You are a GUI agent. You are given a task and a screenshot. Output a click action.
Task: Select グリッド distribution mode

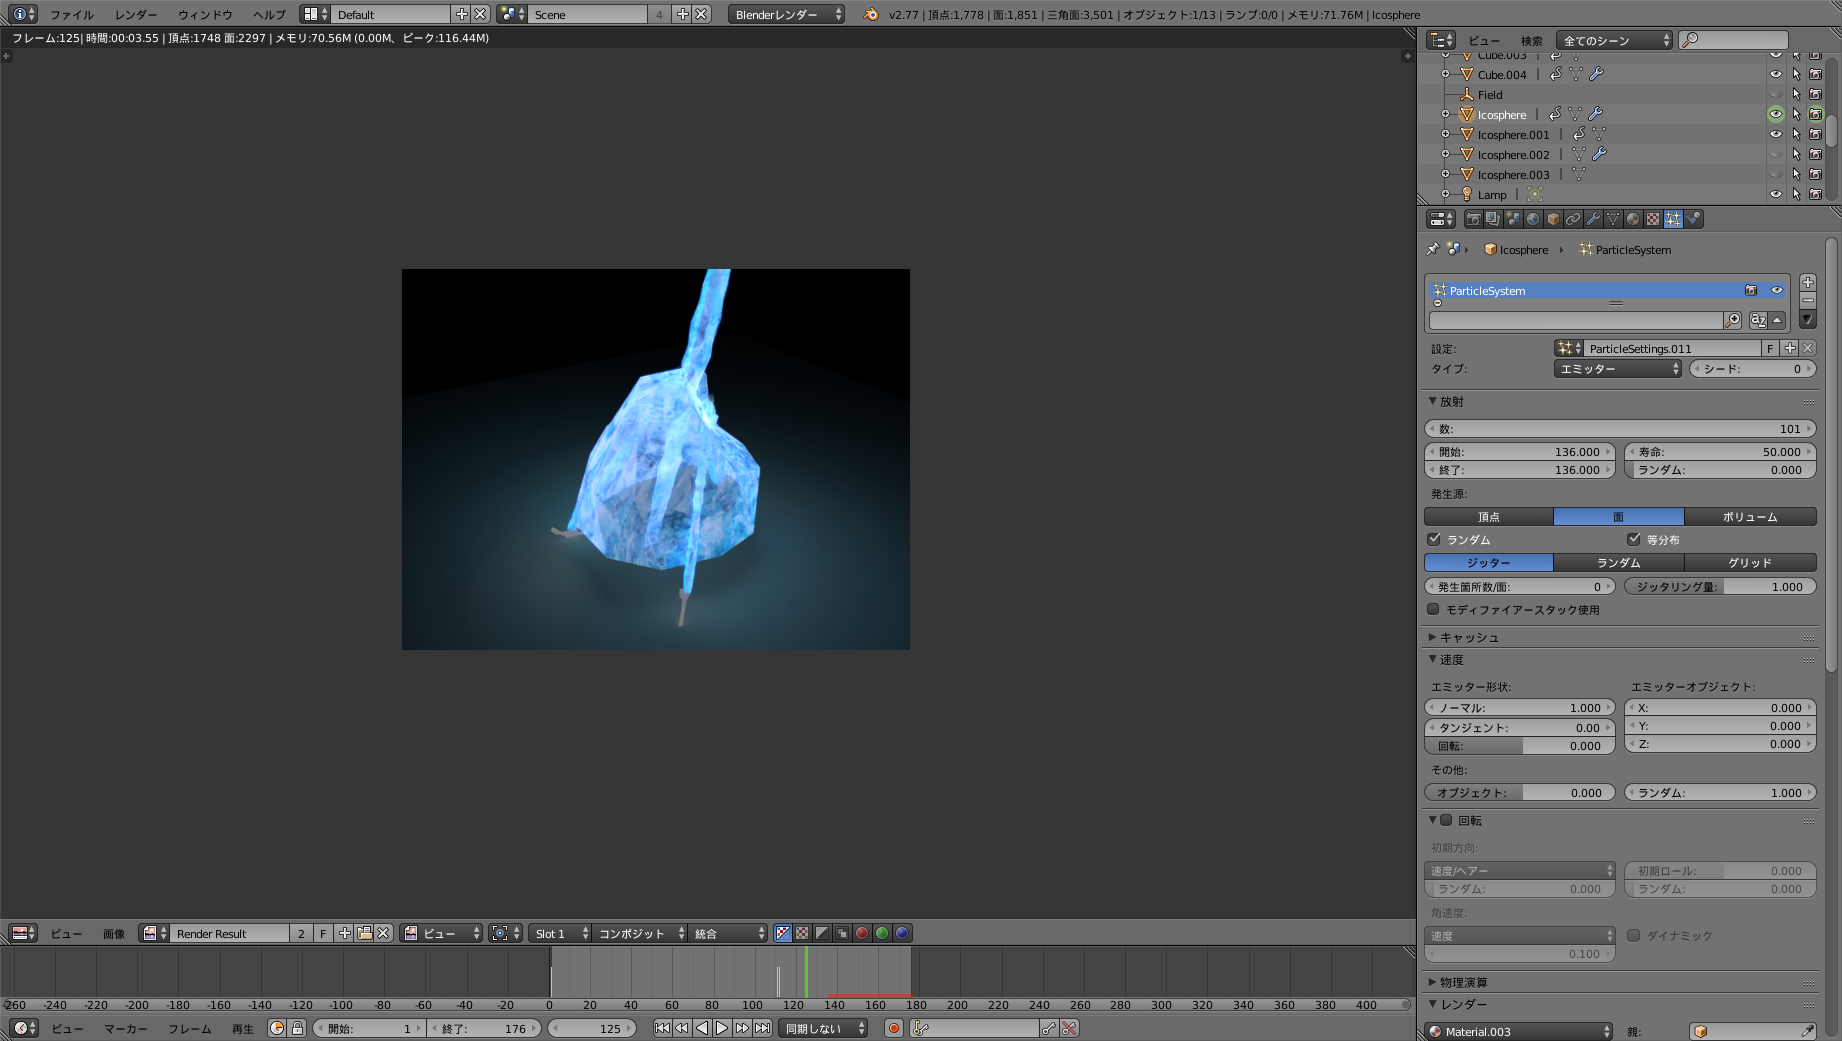coord(1750,563)
